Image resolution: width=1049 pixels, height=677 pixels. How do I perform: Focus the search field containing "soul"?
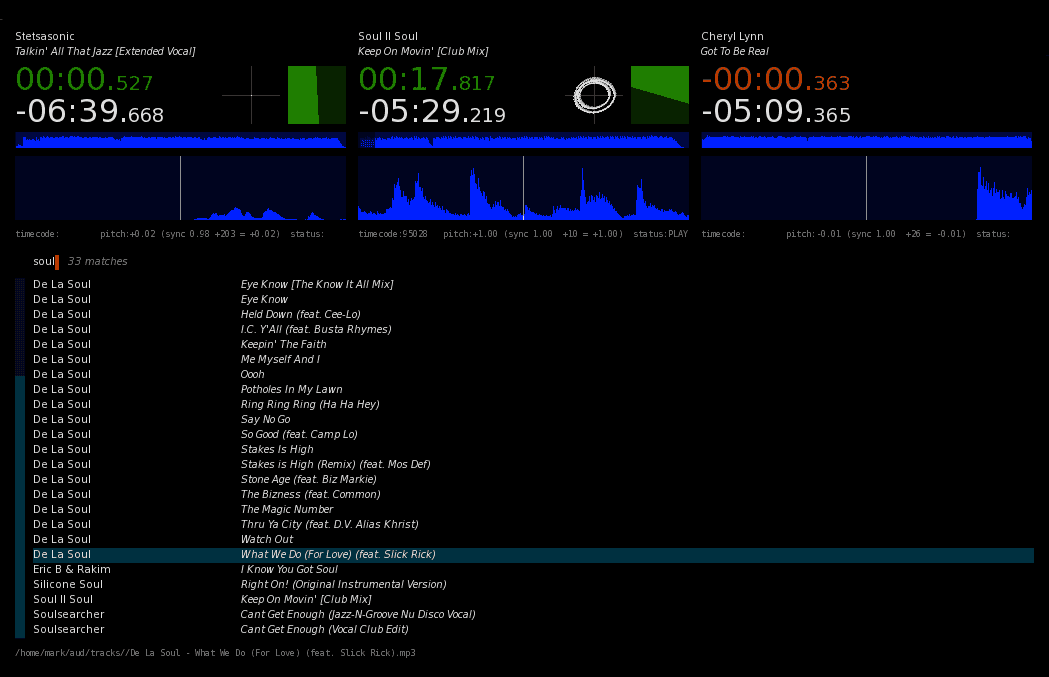(x=45, y=262)
